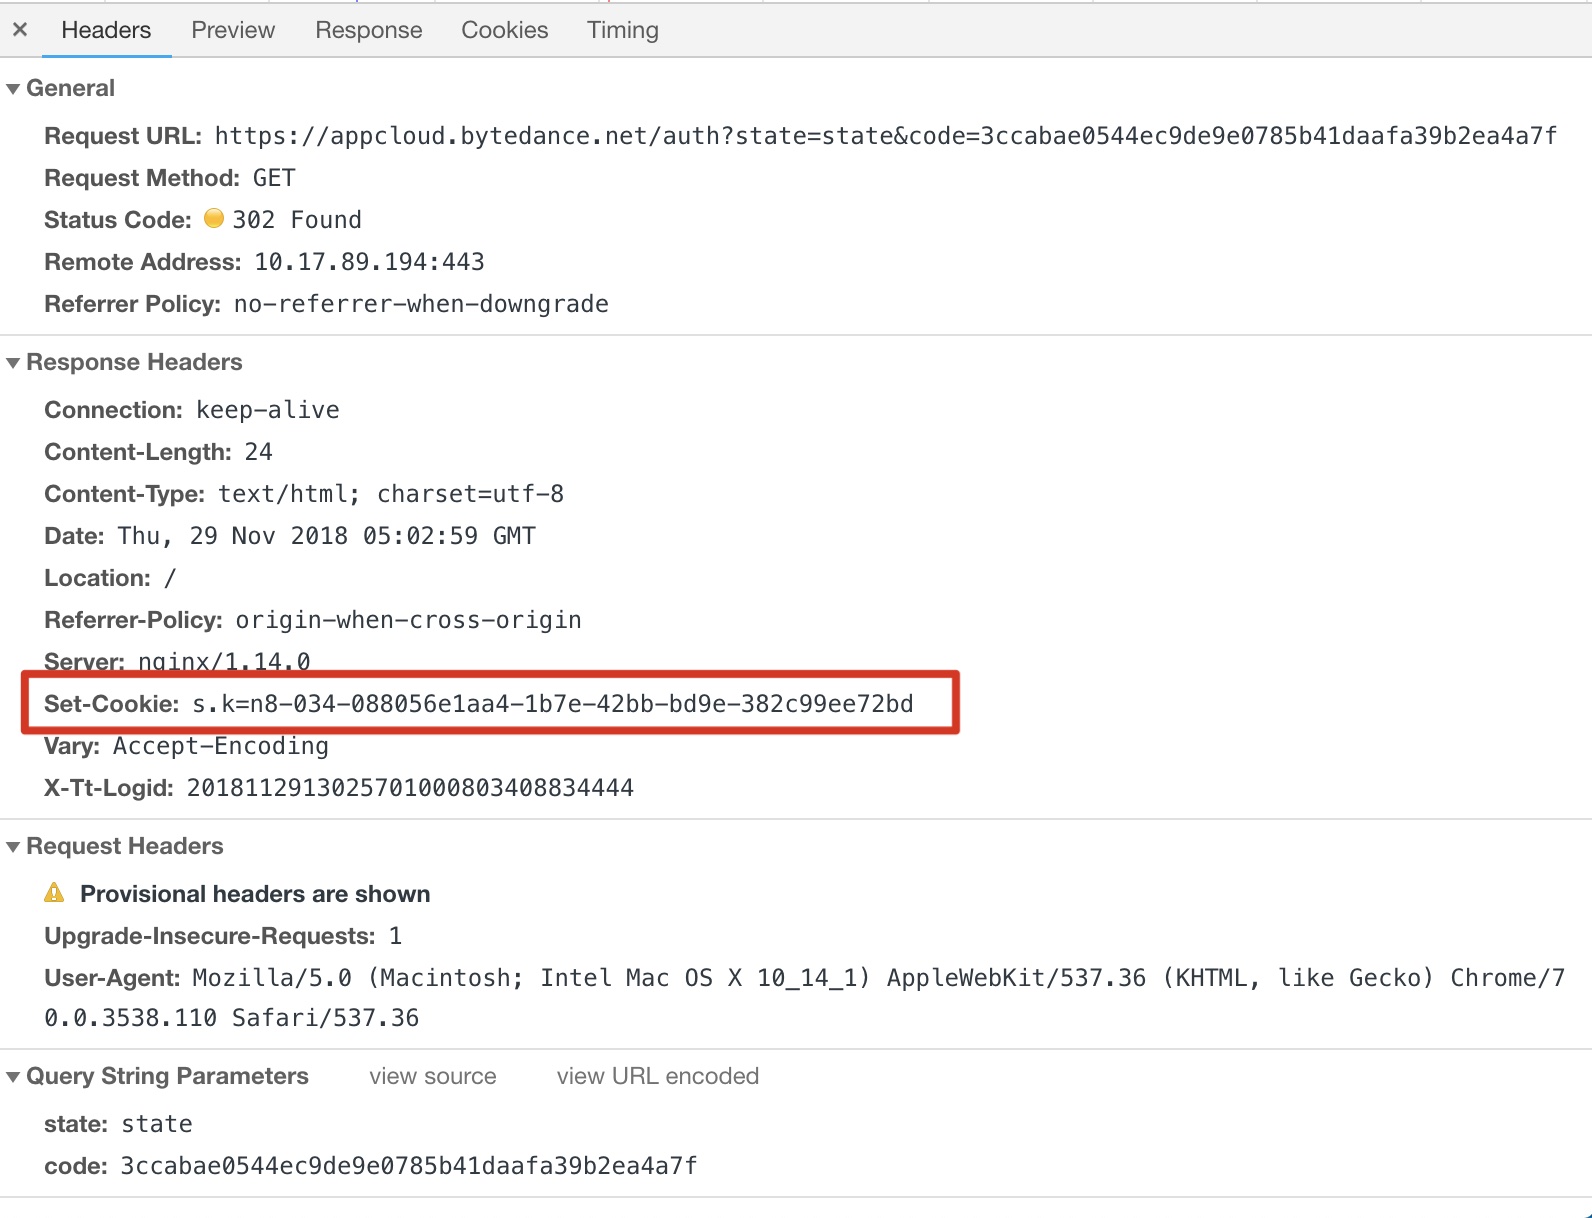
Task: Select the Request URL value
Action: [x=886, y=136]
